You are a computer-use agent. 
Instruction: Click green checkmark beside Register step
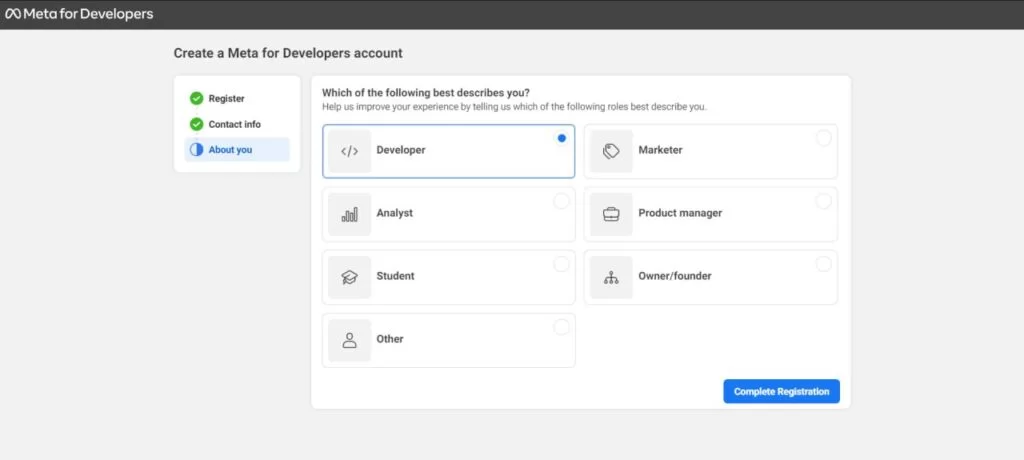point(197,99)
